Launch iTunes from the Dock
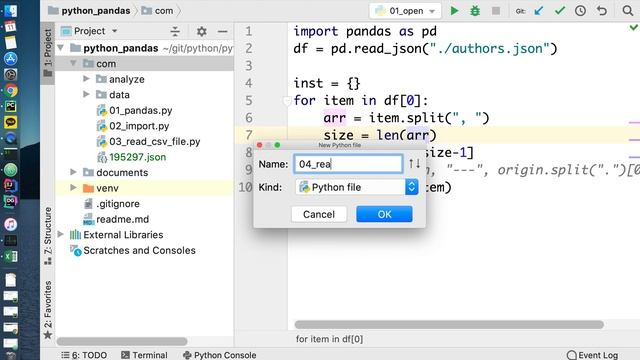Viewport: 640px width, 360px height. [x=11, y=224]
